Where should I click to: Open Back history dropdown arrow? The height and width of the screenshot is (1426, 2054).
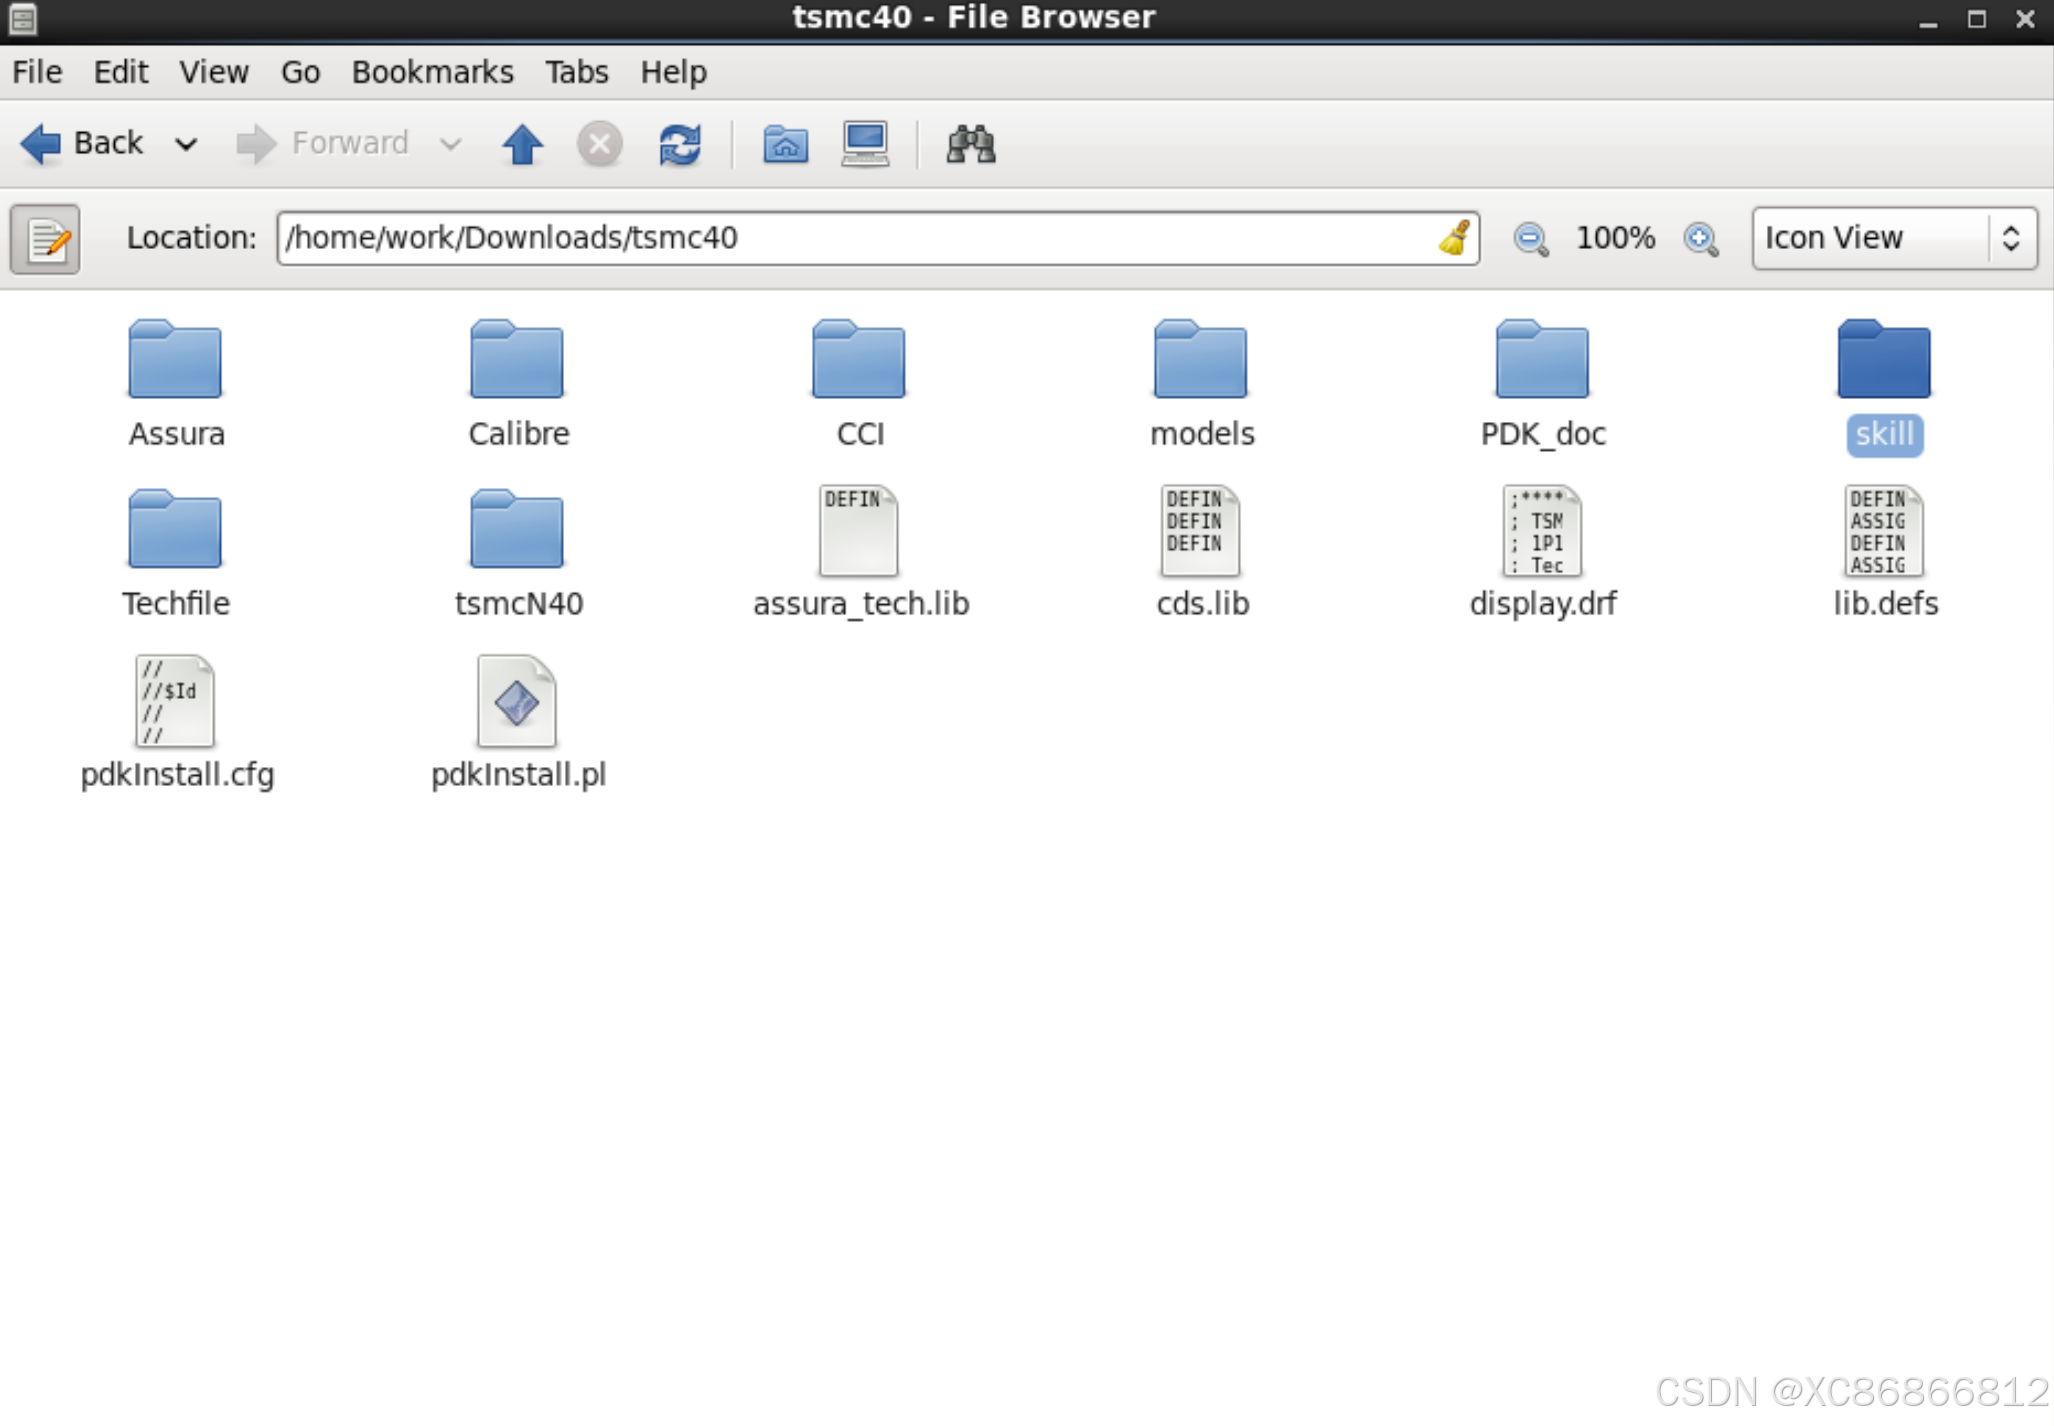(x=186, y=144)
